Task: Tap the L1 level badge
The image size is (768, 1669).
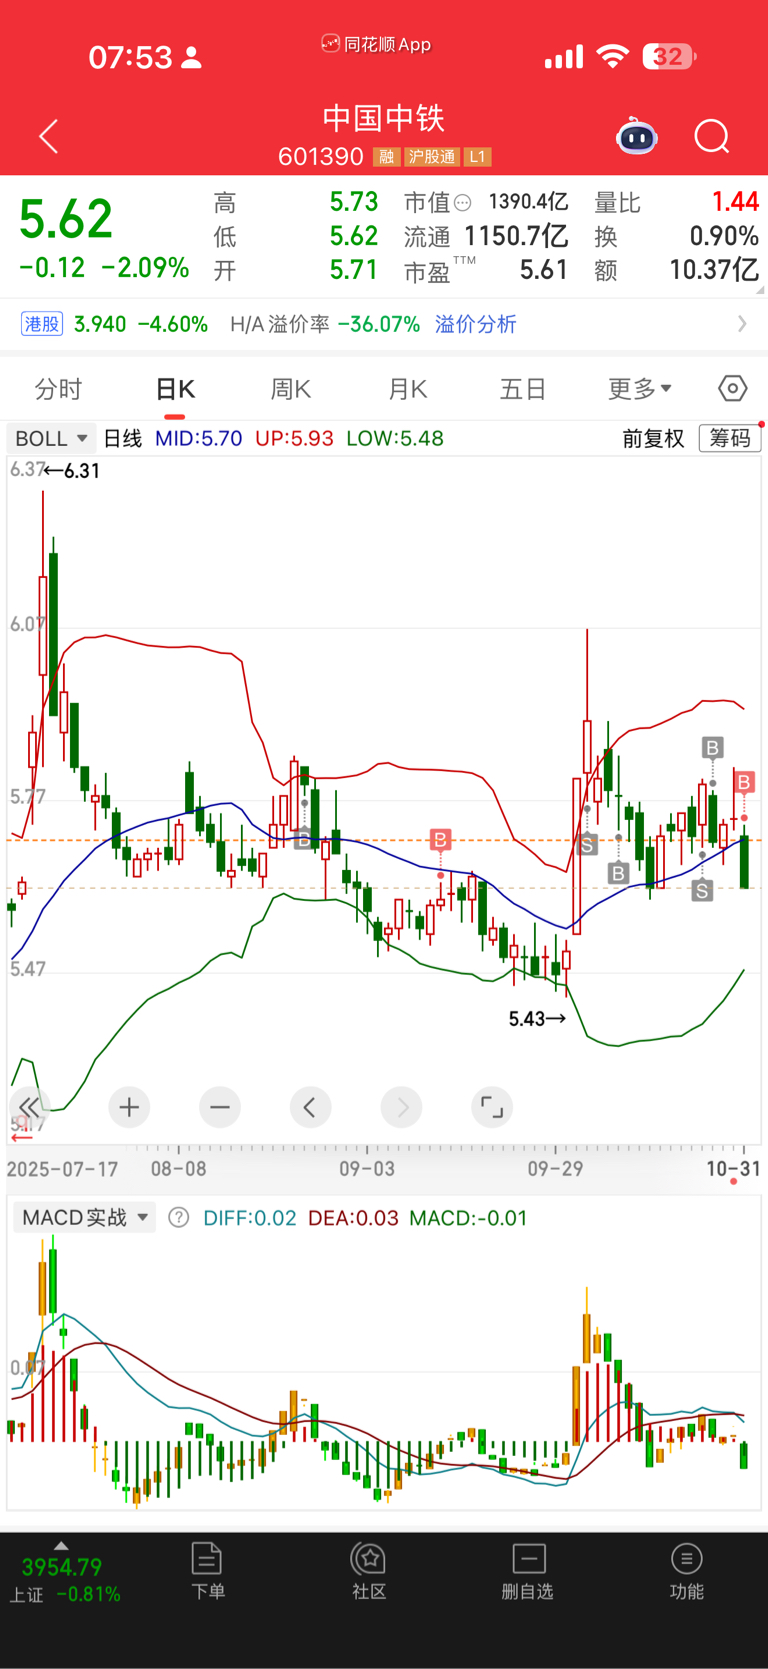Action: pyautogui.click(x=477, y=157)
